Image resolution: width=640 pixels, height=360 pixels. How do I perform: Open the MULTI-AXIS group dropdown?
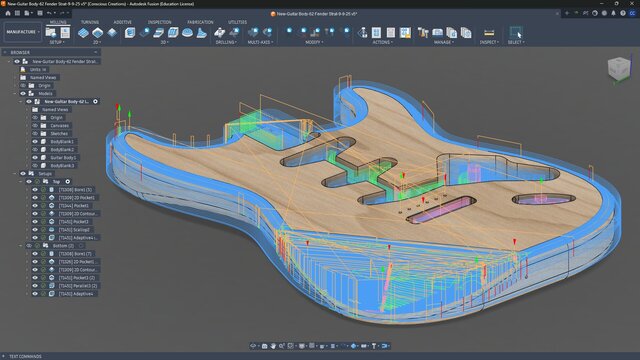tap(260, 42)
